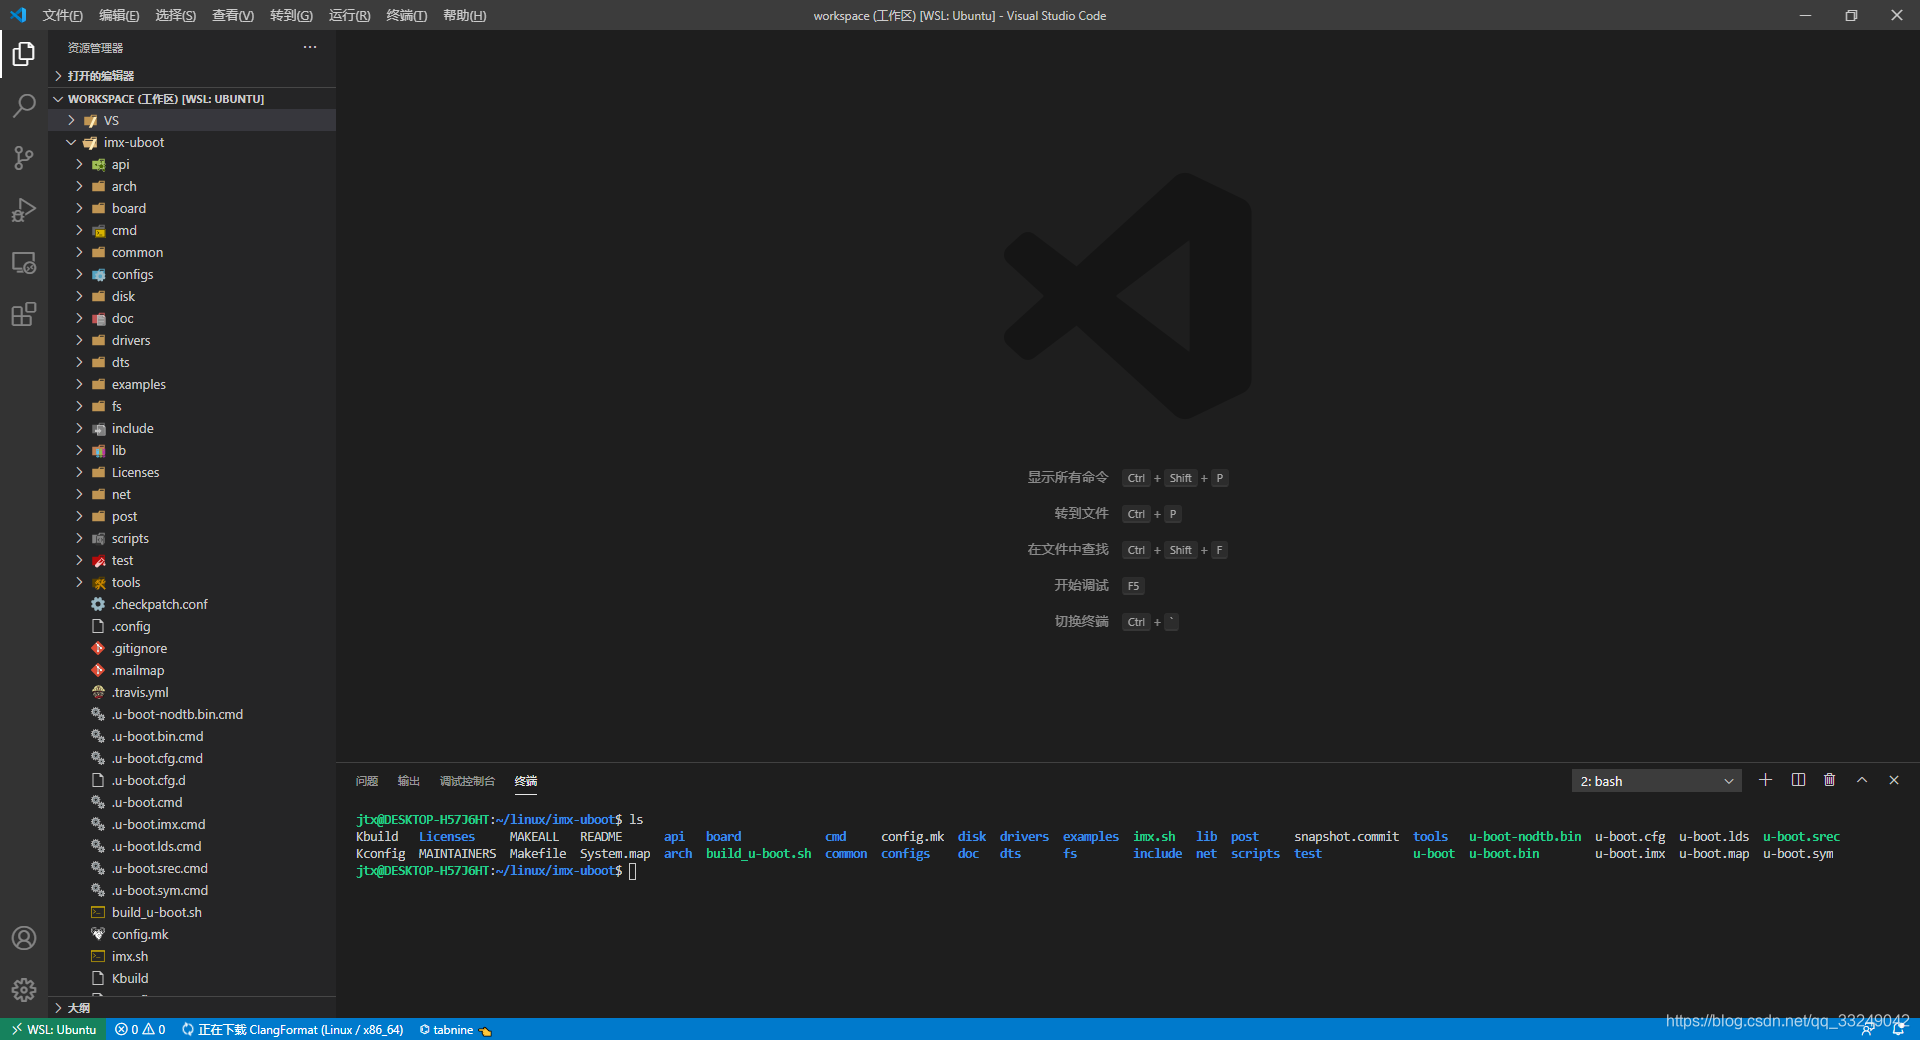
Task: Click the ClangFormat download status item
Action: [x=292, y=1029]
